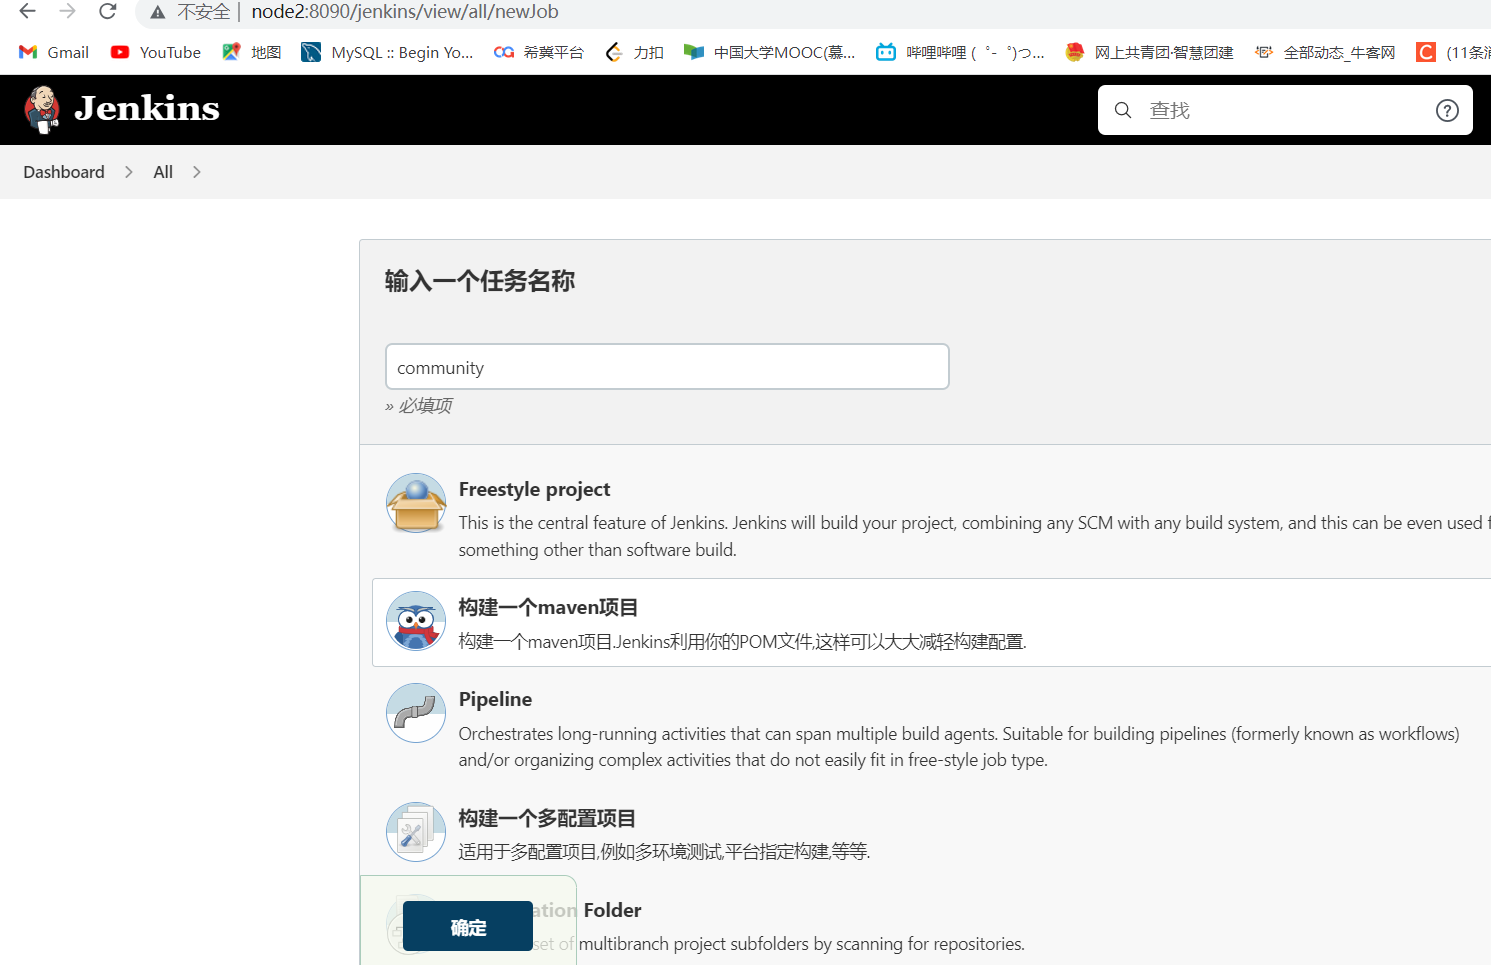Open the search help question-mark icon
1491x965 pixels.
(1447, 110)
